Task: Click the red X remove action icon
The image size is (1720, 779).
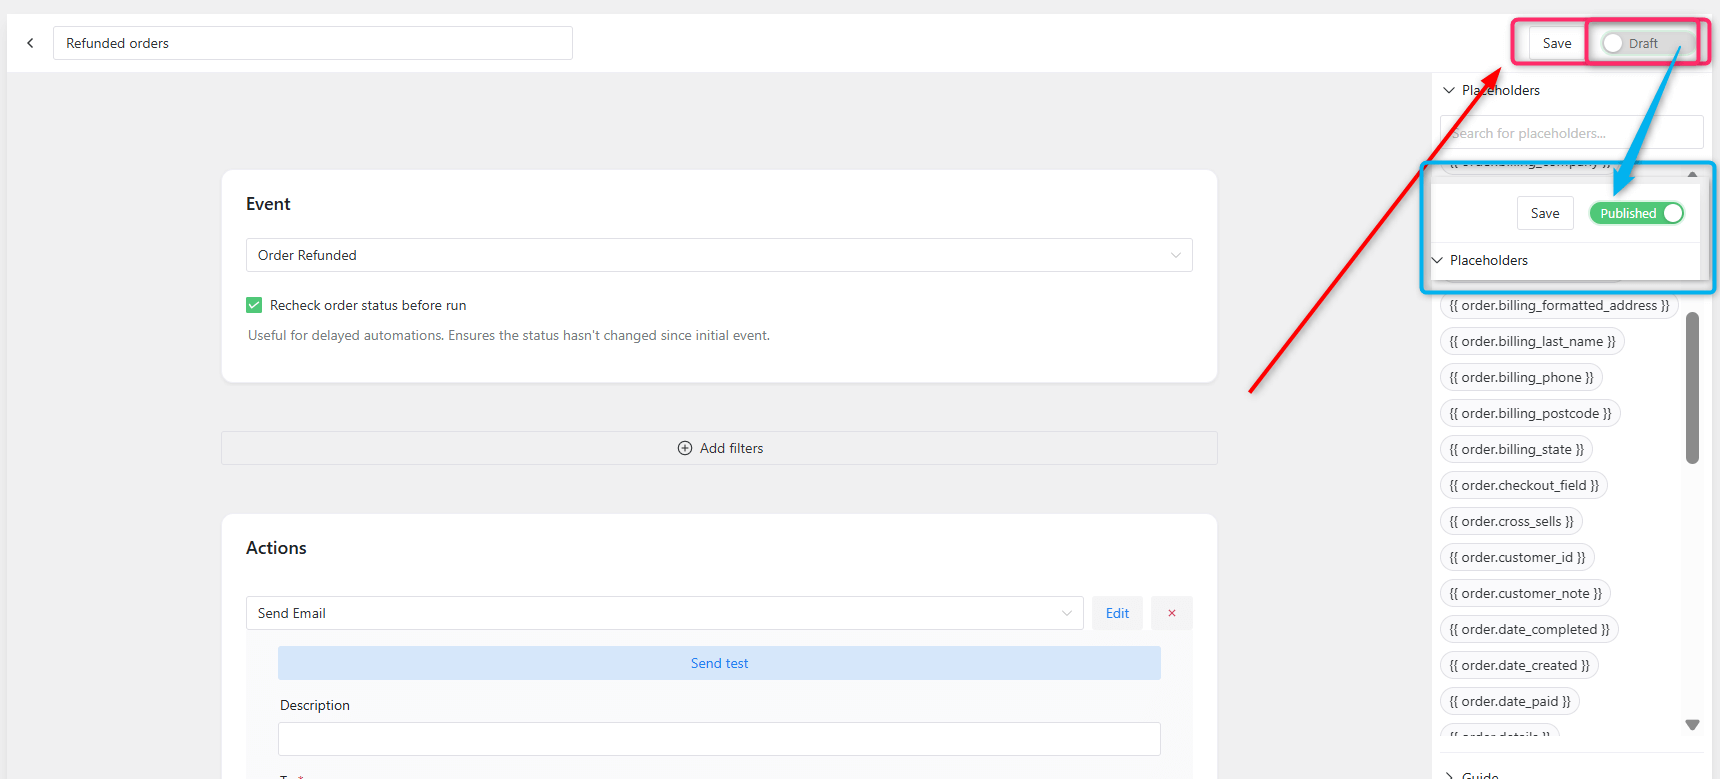Action: point(1171,613)
